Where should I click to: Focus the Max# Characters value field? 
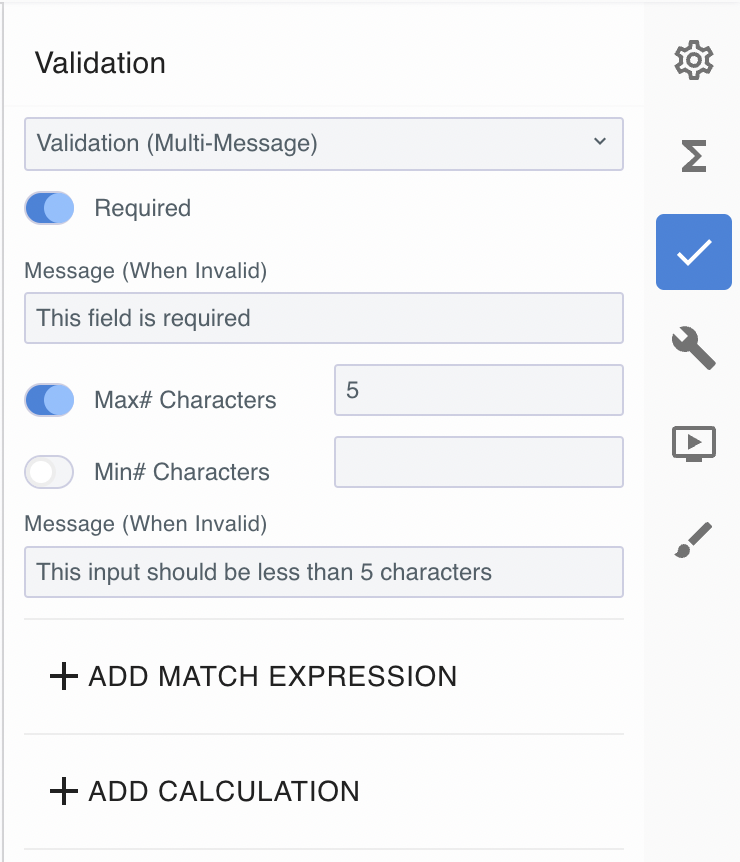(x=478, y=390)
